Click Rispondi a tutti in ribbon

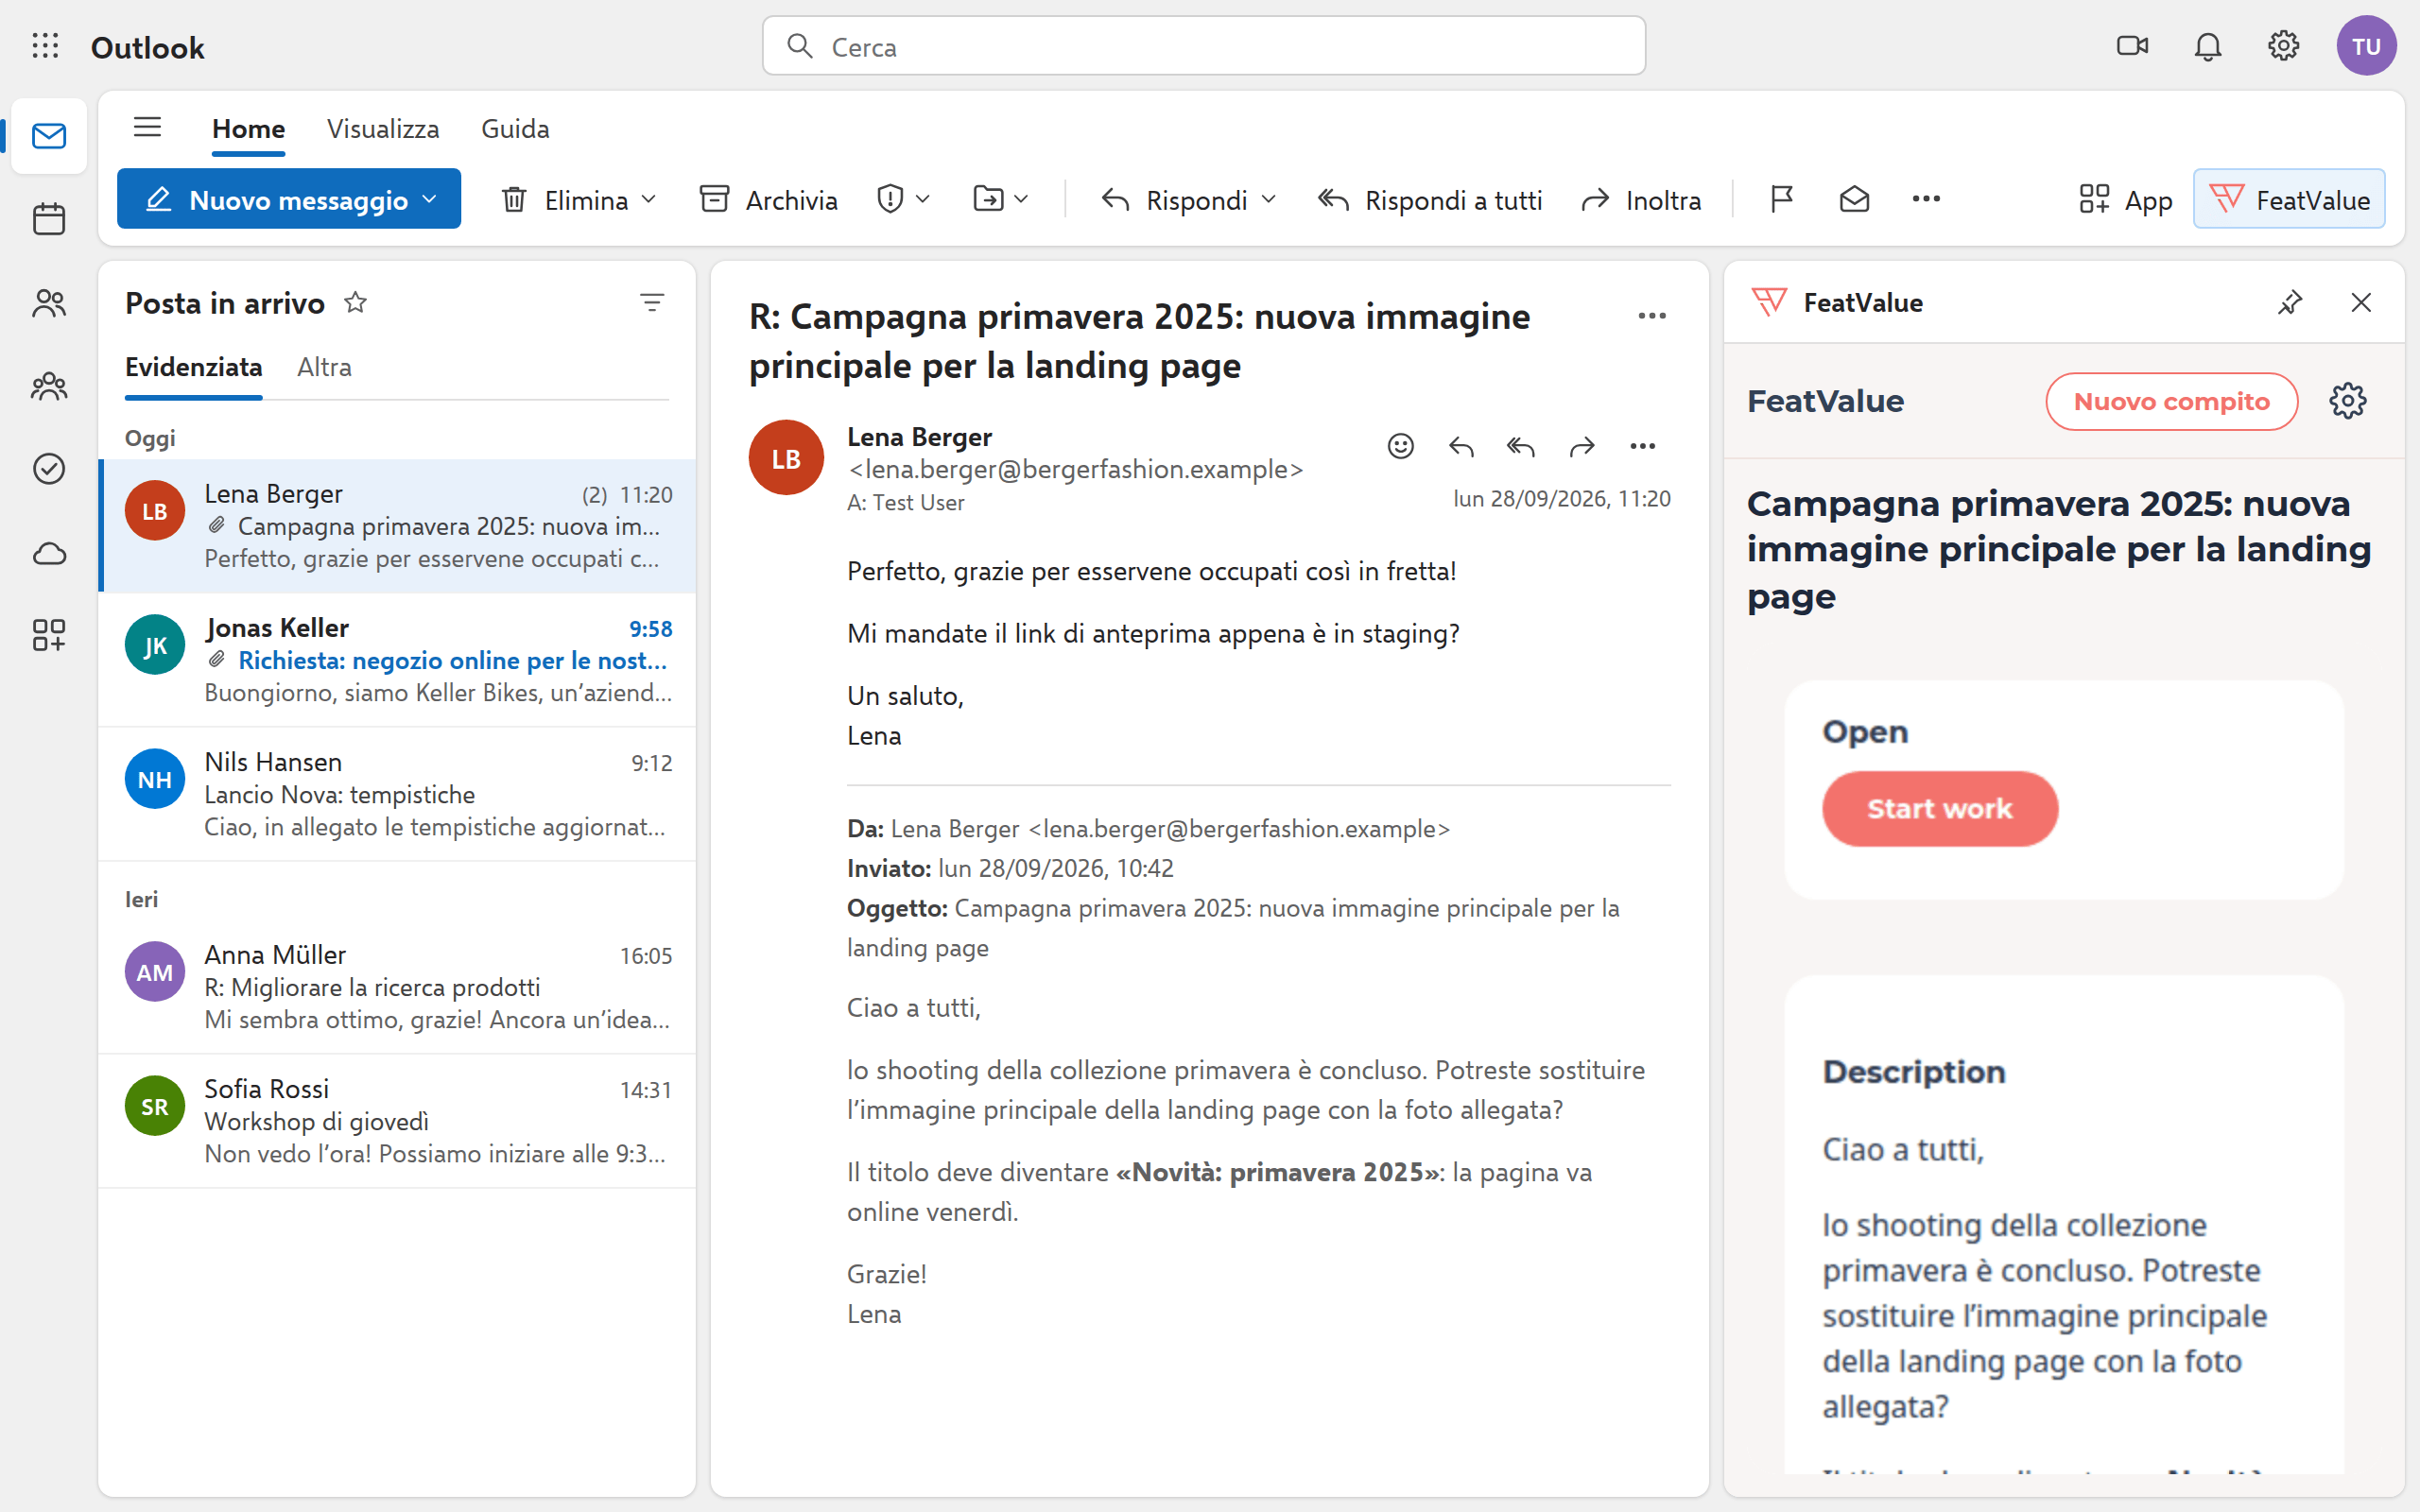(x=1430, y=199)
